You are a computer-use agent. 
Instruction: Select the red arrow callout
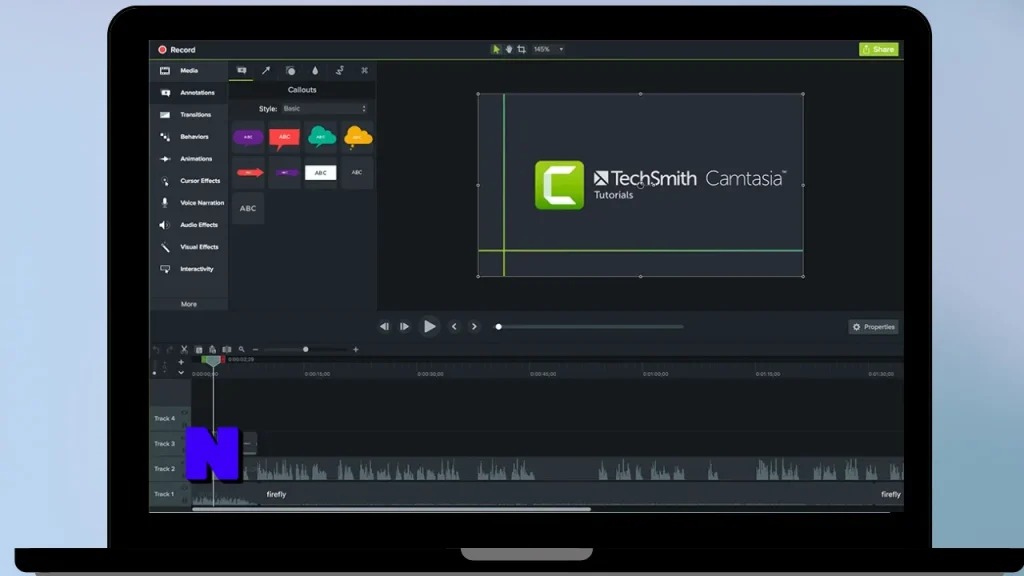tap(248, 172)
